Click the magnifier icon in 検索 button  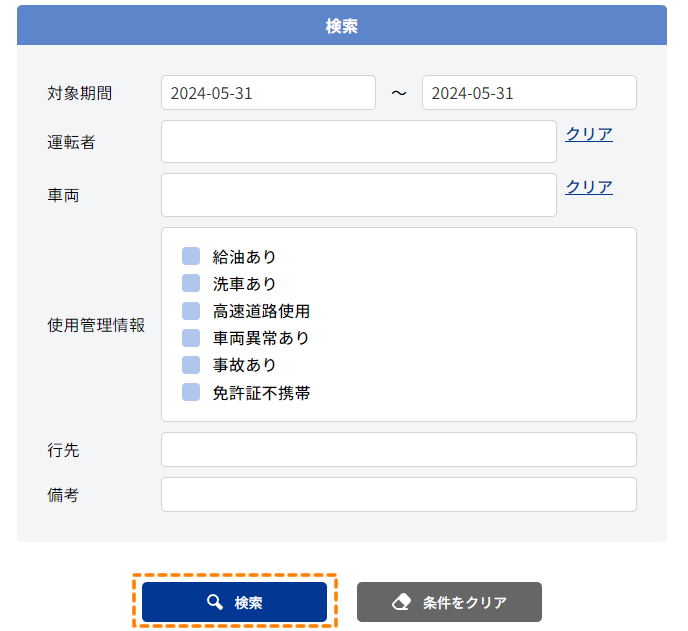[215, 602]
